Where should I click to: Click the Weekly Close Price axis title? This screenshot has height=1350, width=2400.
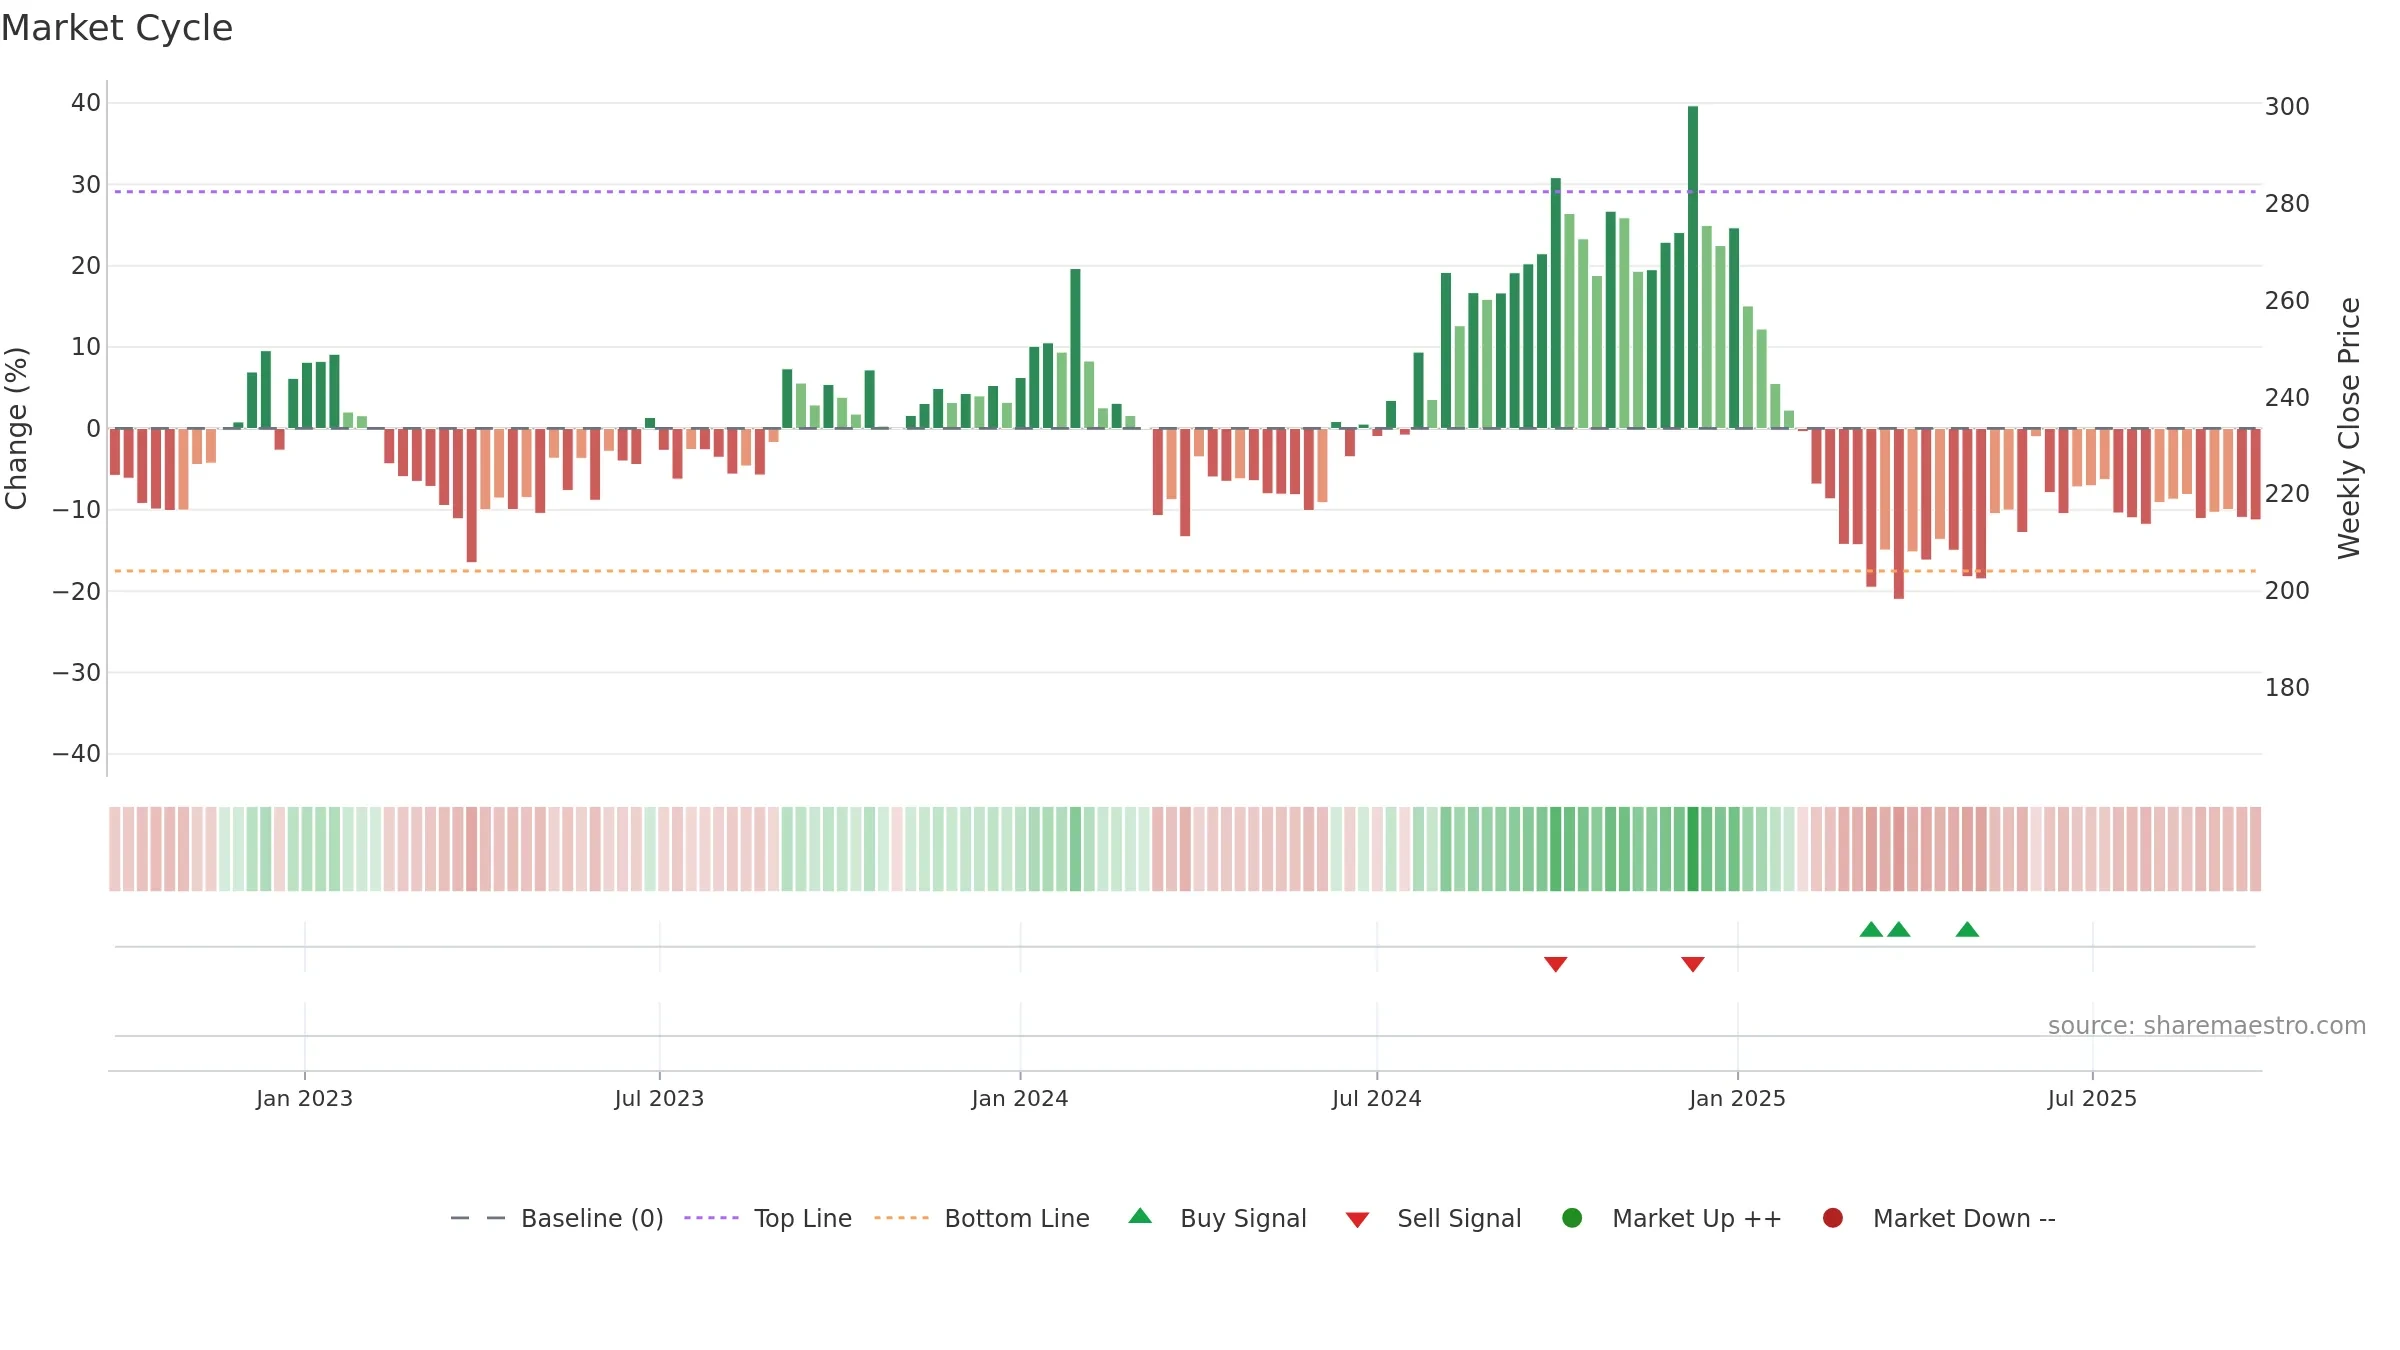2349,428
